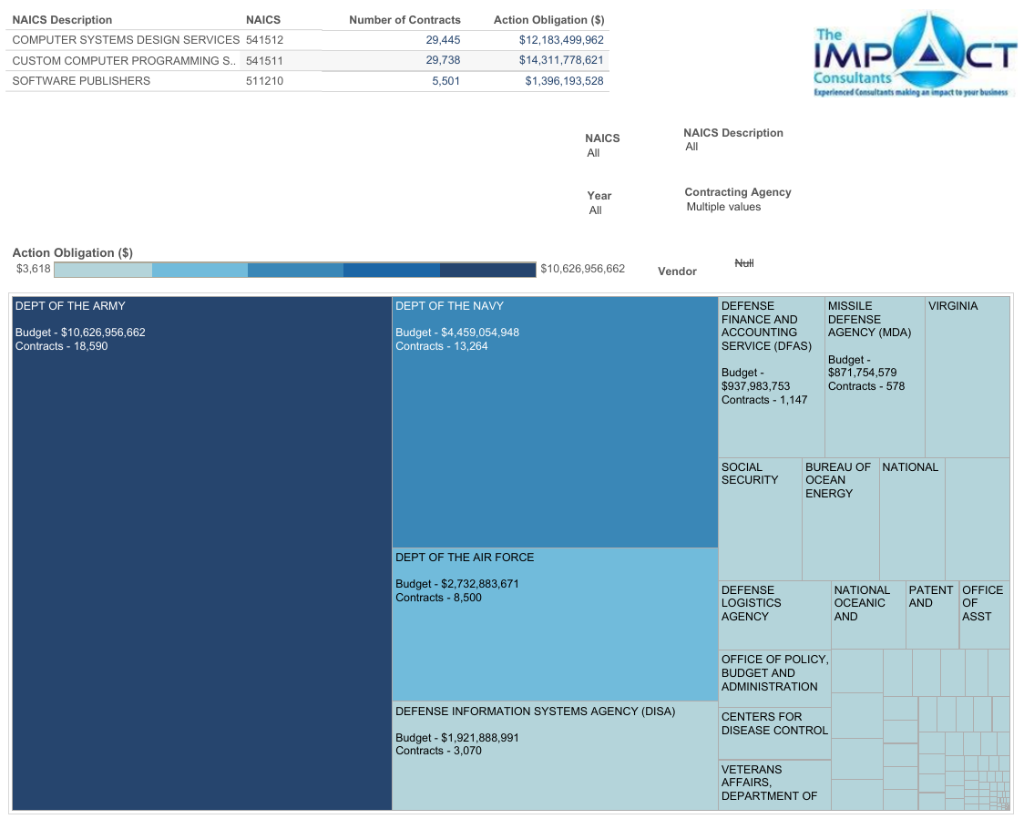Select the BUREAU OF OCEAN ENERGY tile

(841, 519)
